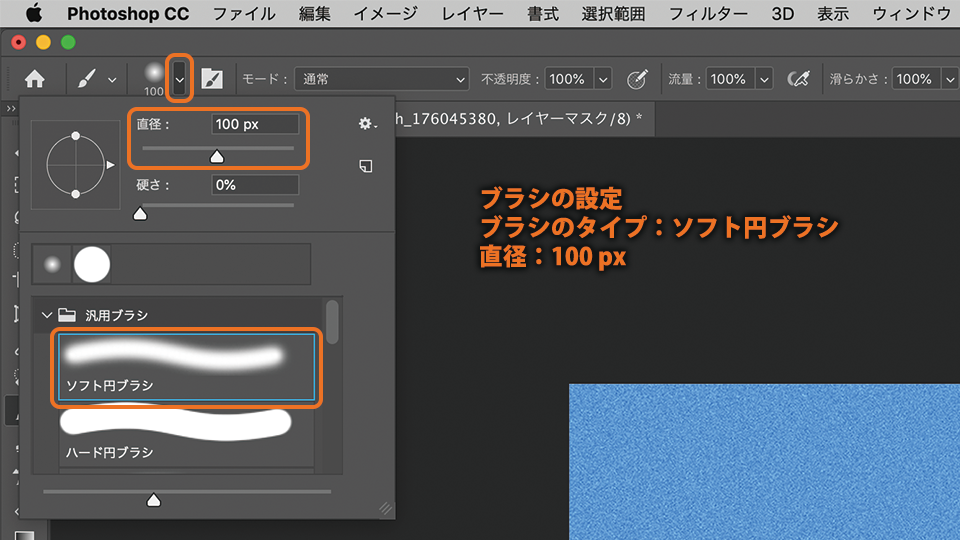
Task: Click the 不透明度 100% value field
Action: point(569,79)
